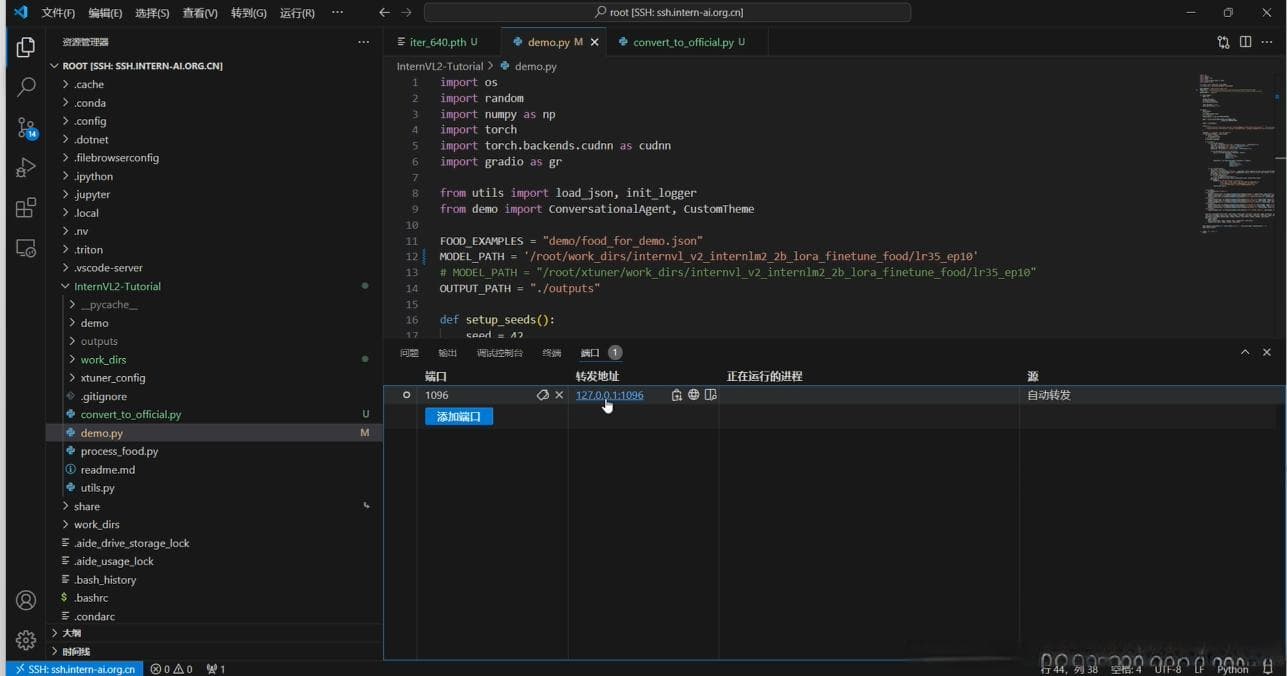The image size is (1287, 676).
Task: Click the 添加端口 add port button
Action: 459,416
